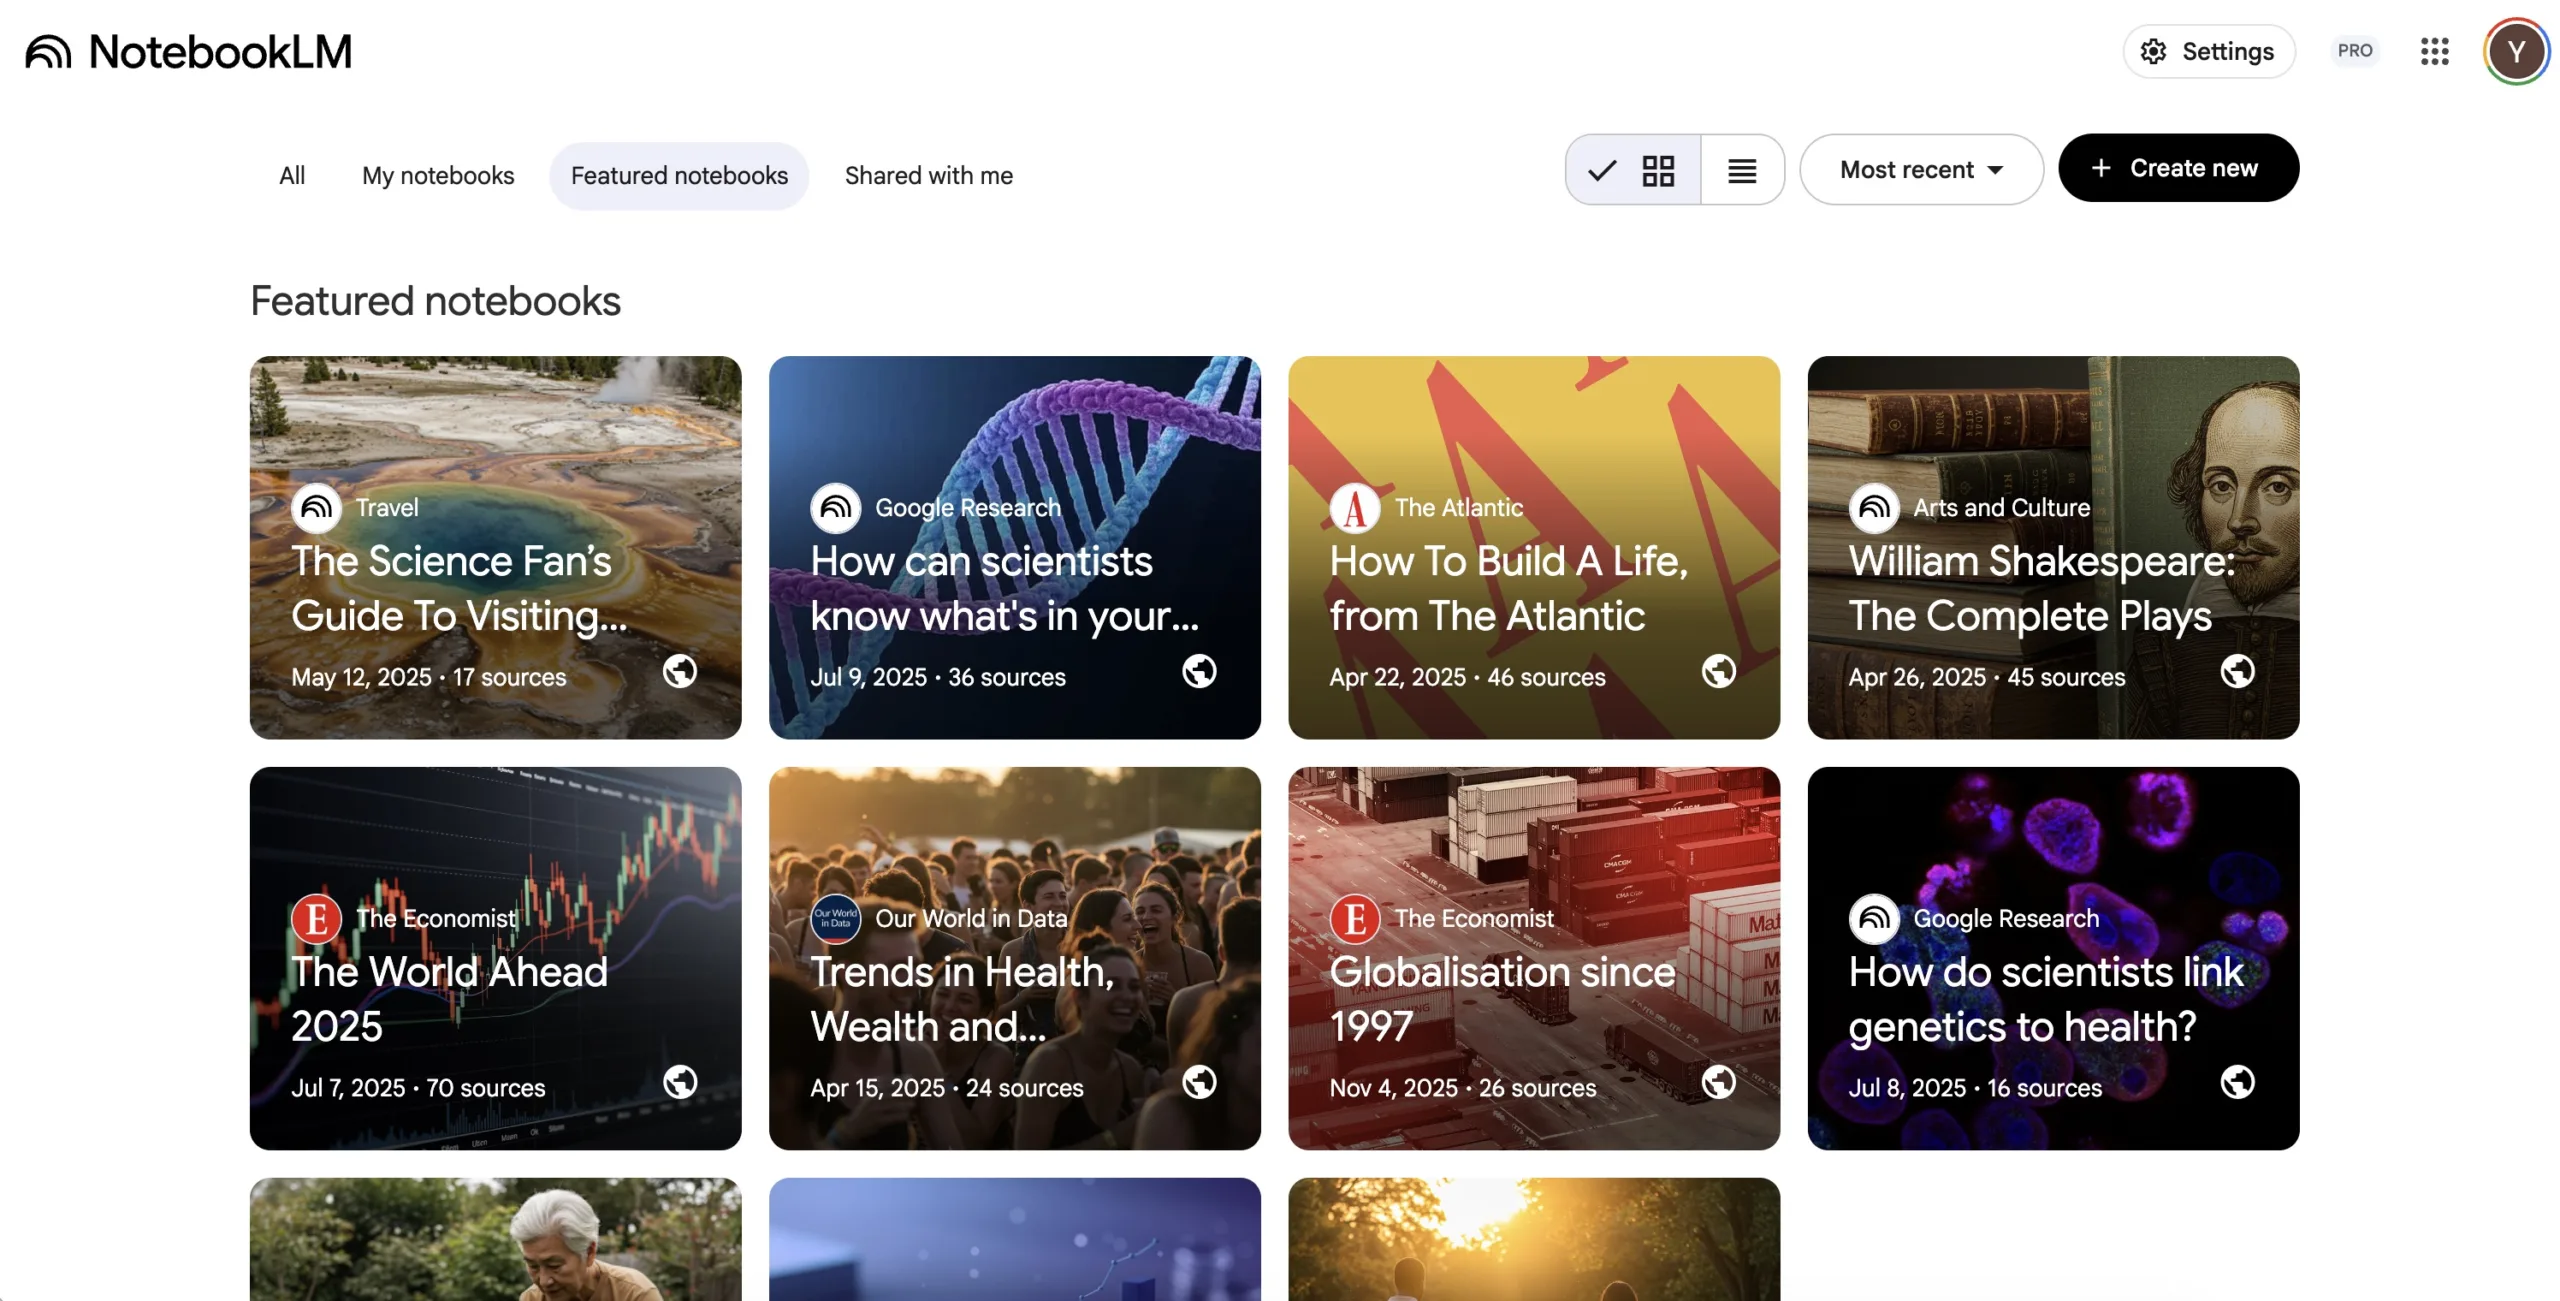Switch to the All tab
Image resolution: width=2560 pixels, height=1301 pixels.
coord(292,176)
